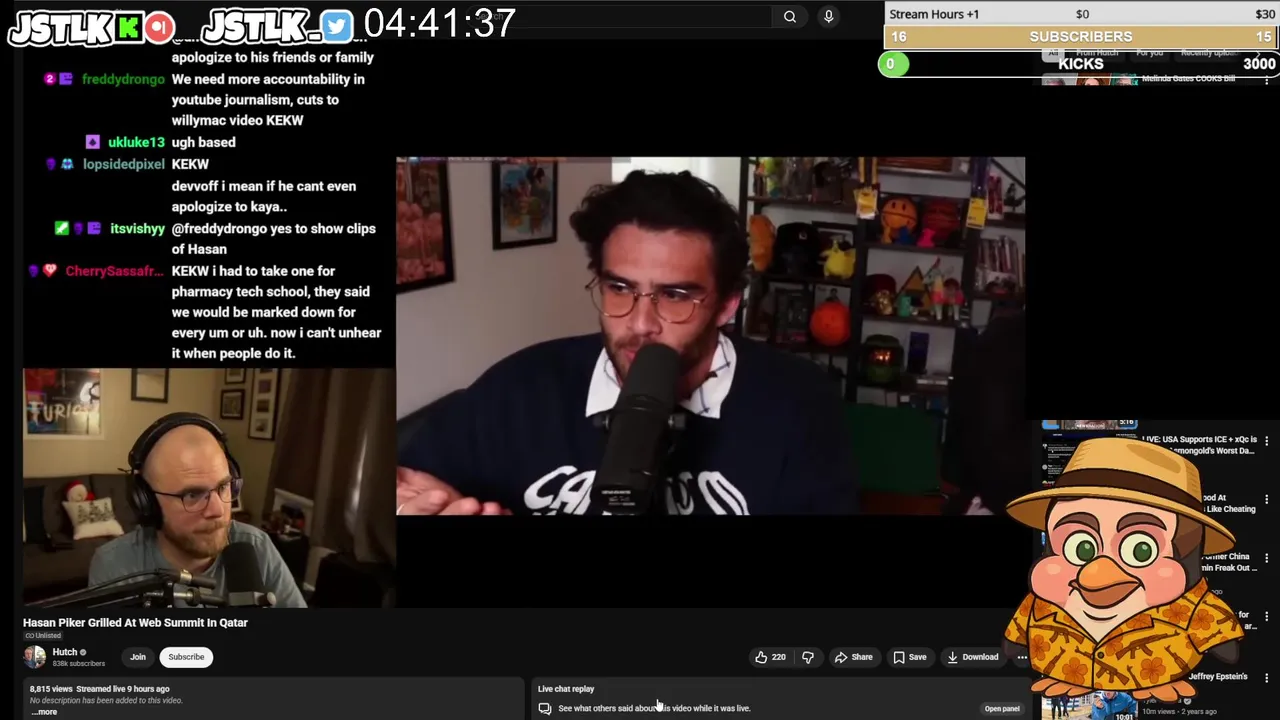Open options menu for Like Cheating video
1280x720 pixels.
click(1266, 500)
